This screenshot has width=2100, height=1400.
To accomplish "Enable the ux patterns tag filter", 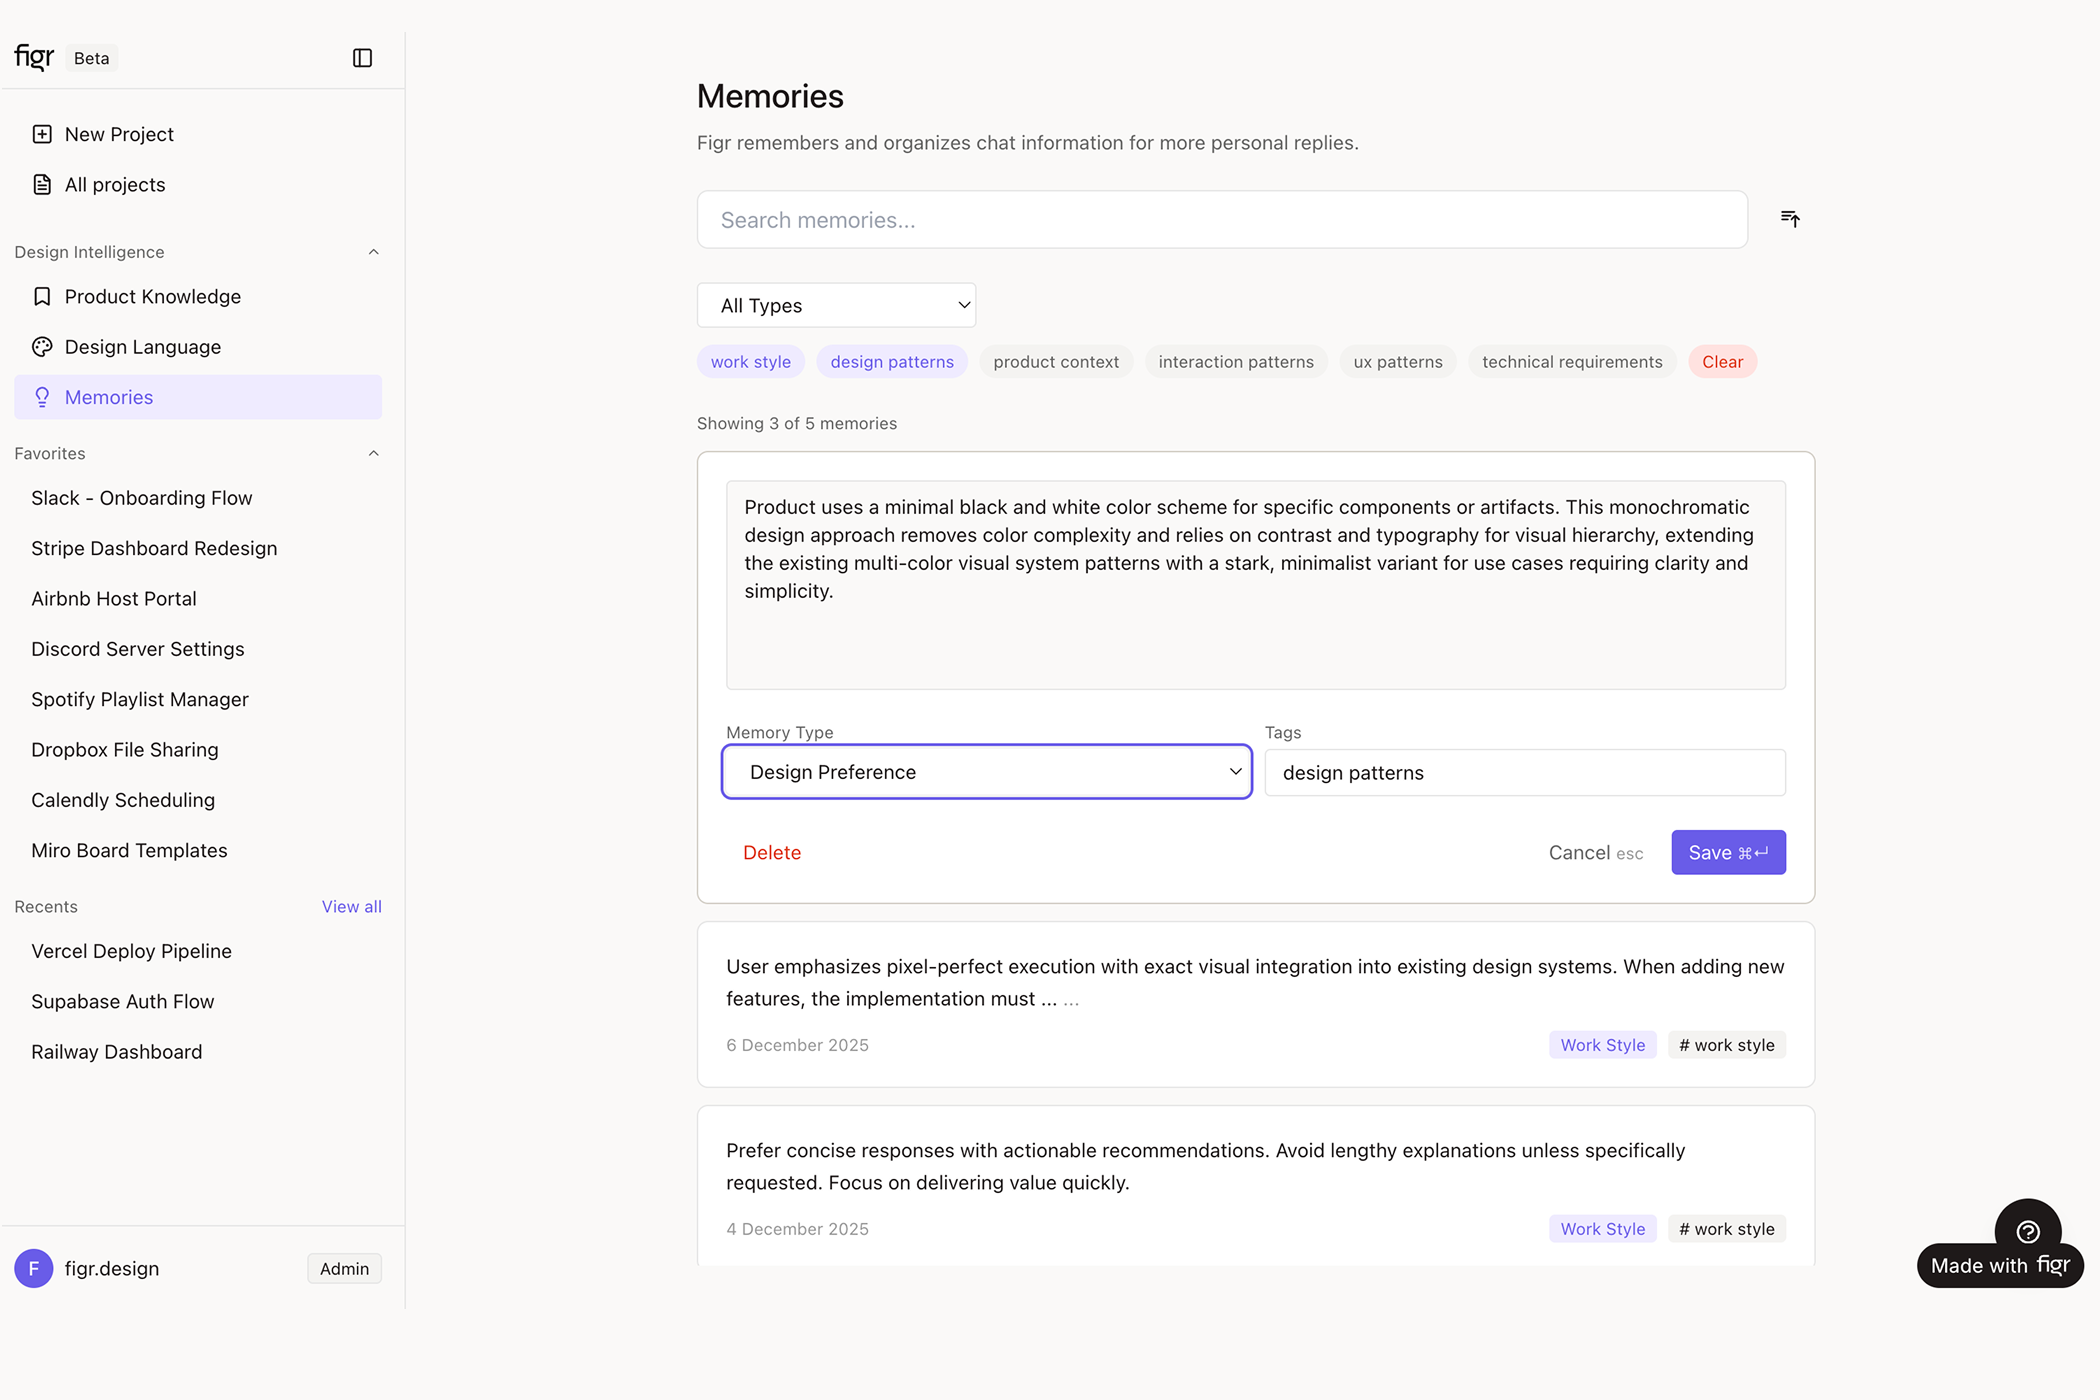I will point(1397,362).
